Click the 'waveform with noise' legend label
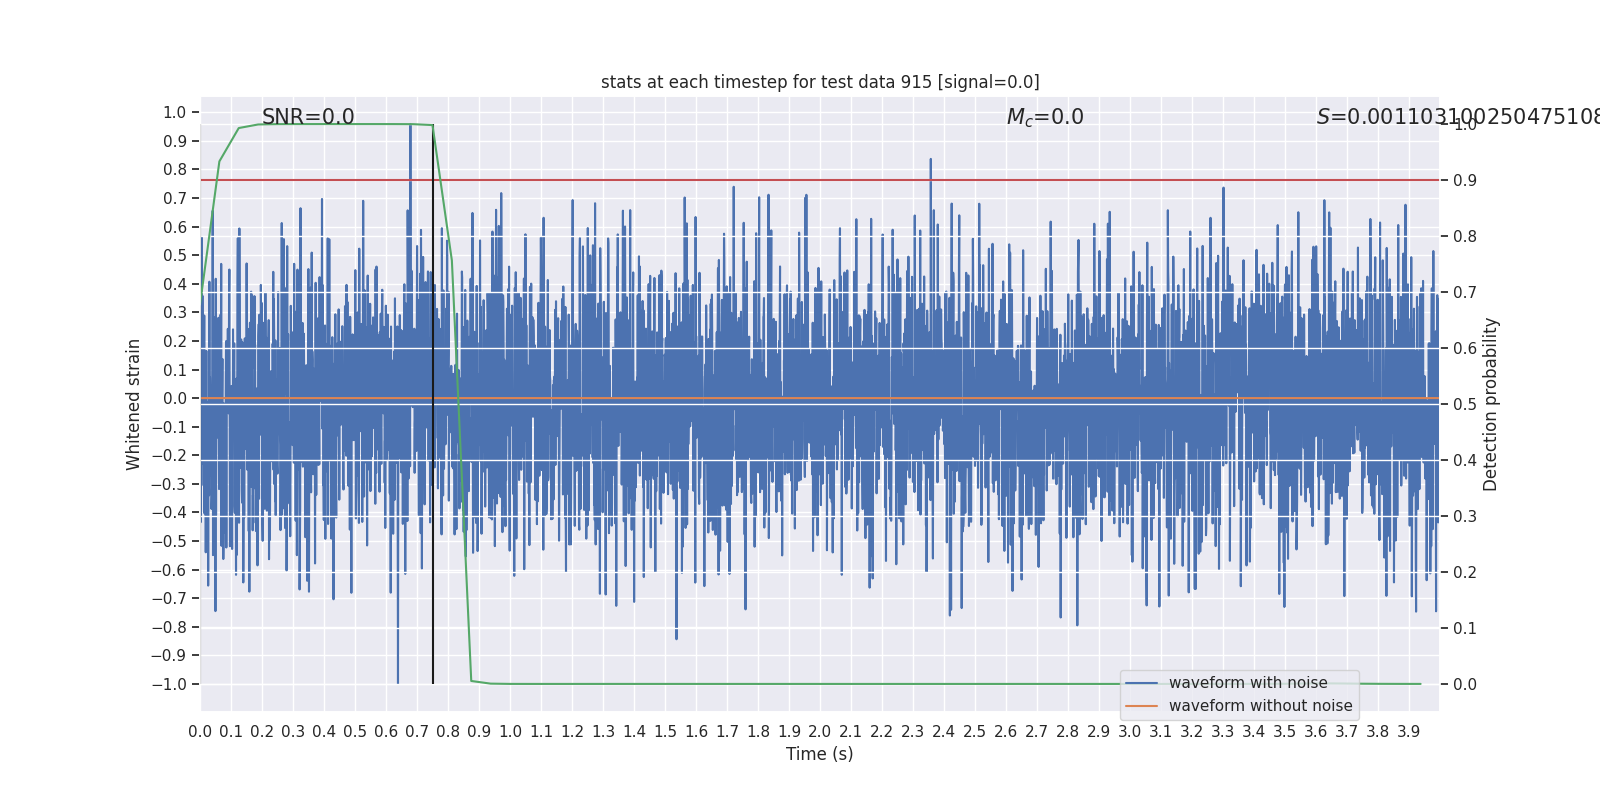The image size is (1600, 800). (1248, 683)
